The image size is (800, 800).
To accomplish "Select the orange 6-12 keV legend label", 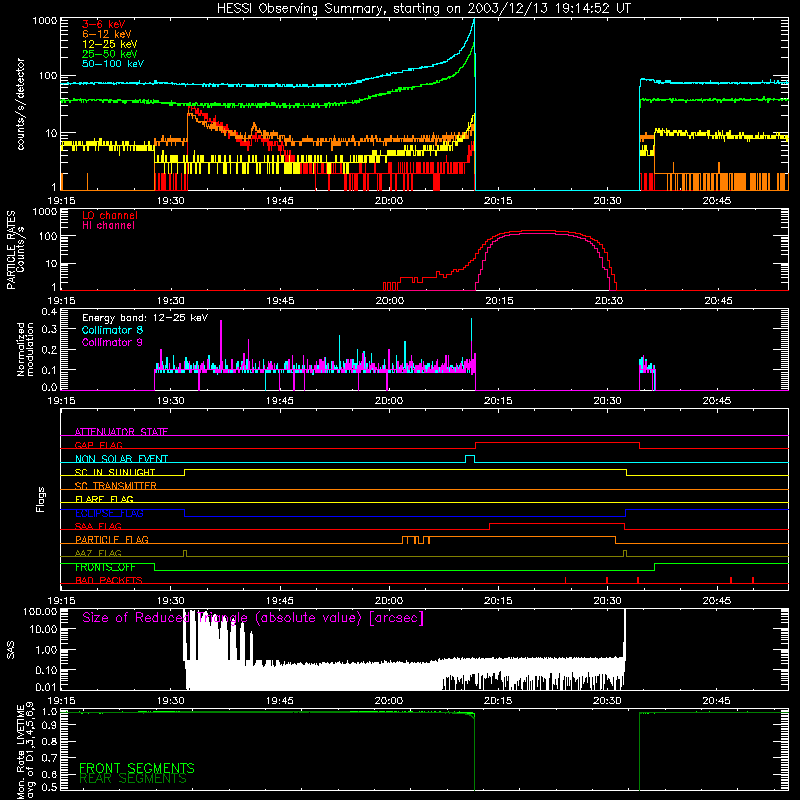I will 107,34.
